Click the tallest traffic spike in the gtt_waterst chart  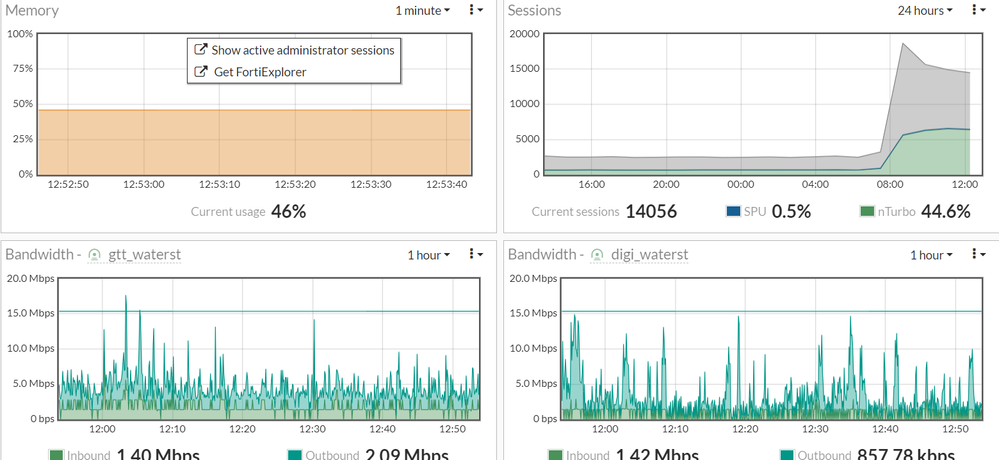(126, 297)
